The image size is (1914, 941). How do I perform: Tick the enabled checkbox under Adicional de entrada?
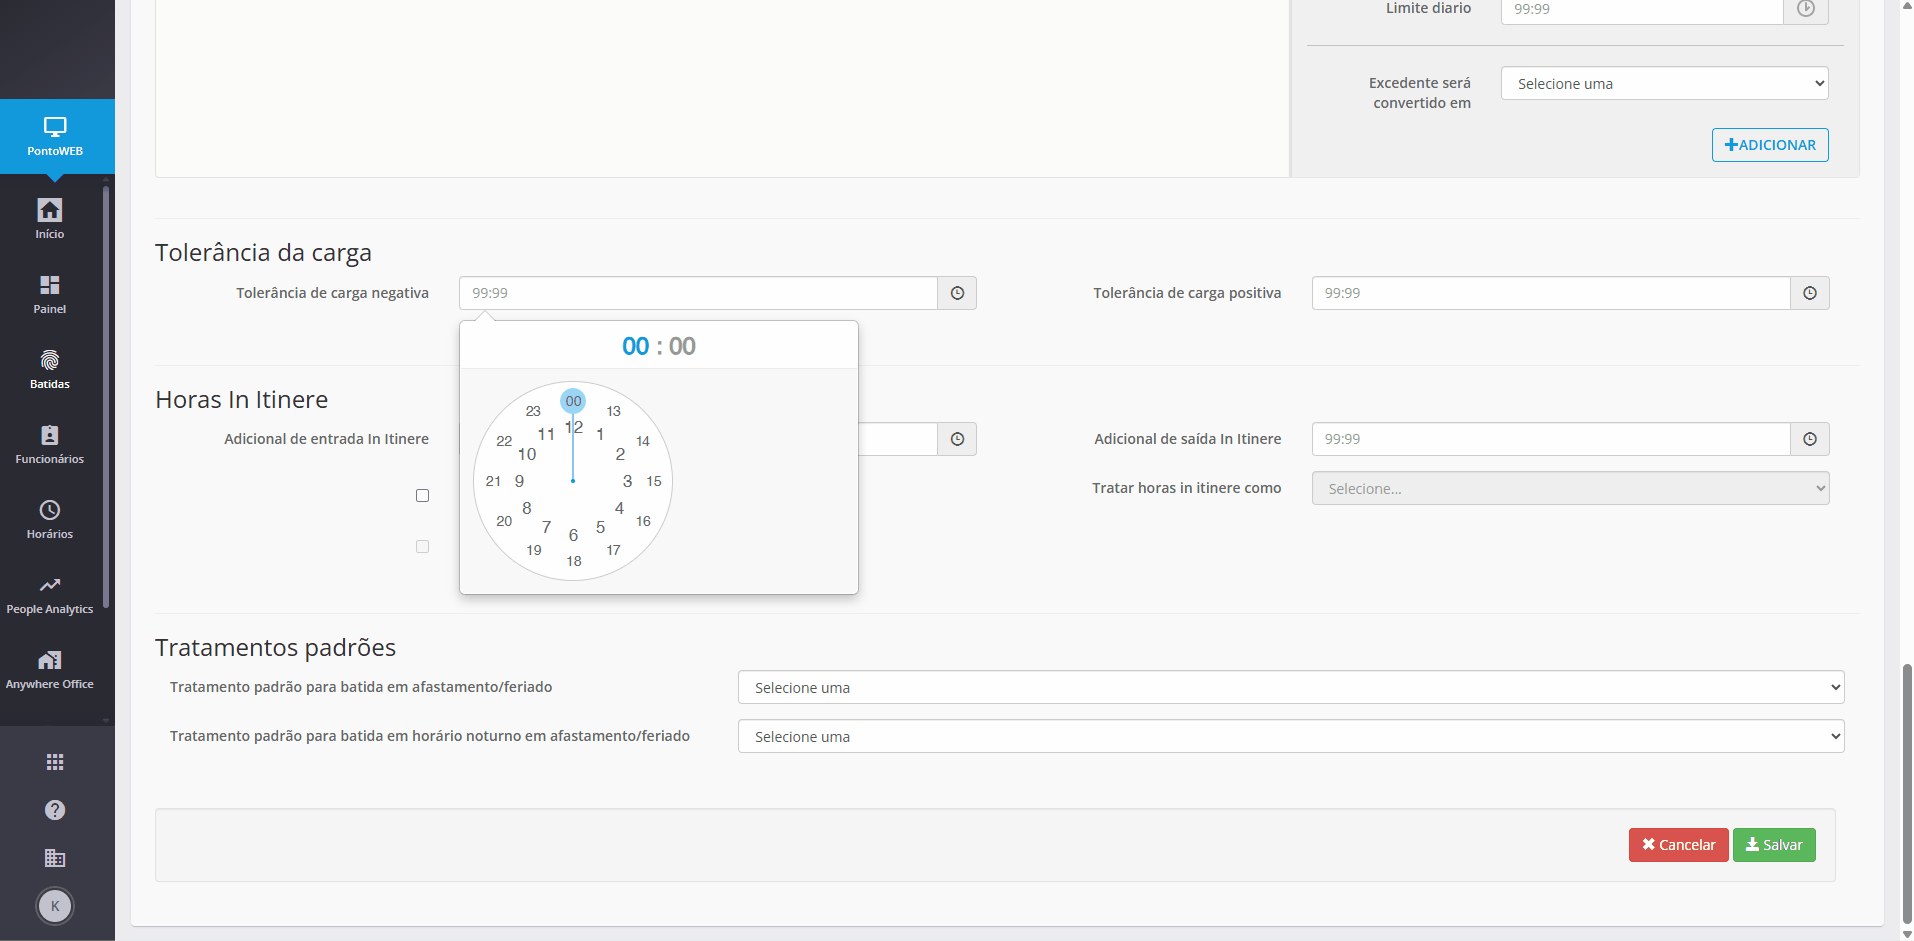point(423,496)
